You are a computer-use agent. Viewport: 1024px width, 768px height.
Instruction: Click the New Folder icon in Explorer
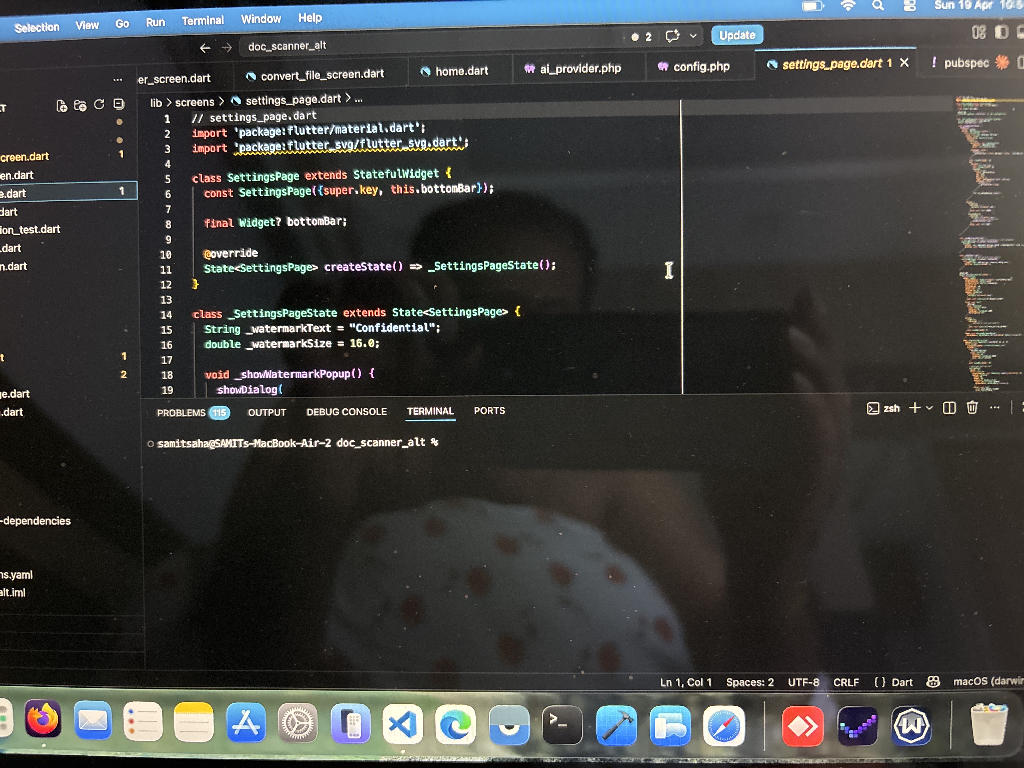click(x=81, y=105)
